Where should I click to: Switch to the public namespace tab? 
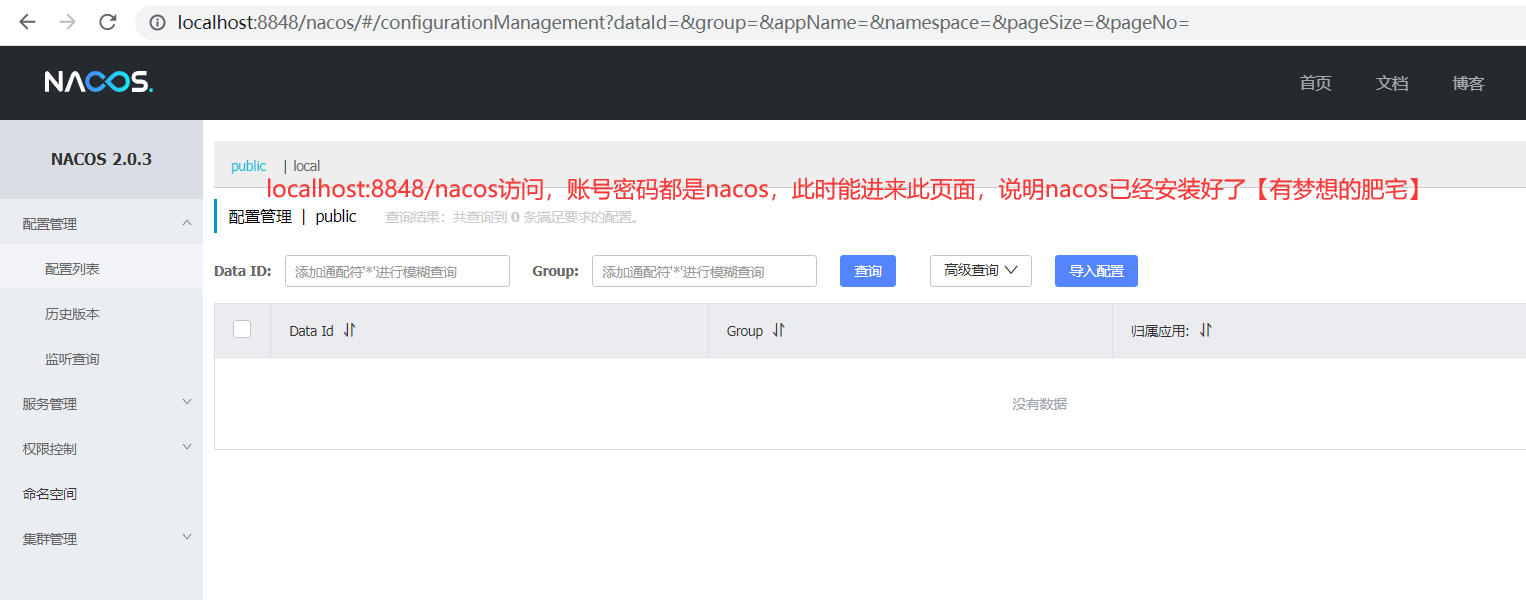(x=248, y=166)
